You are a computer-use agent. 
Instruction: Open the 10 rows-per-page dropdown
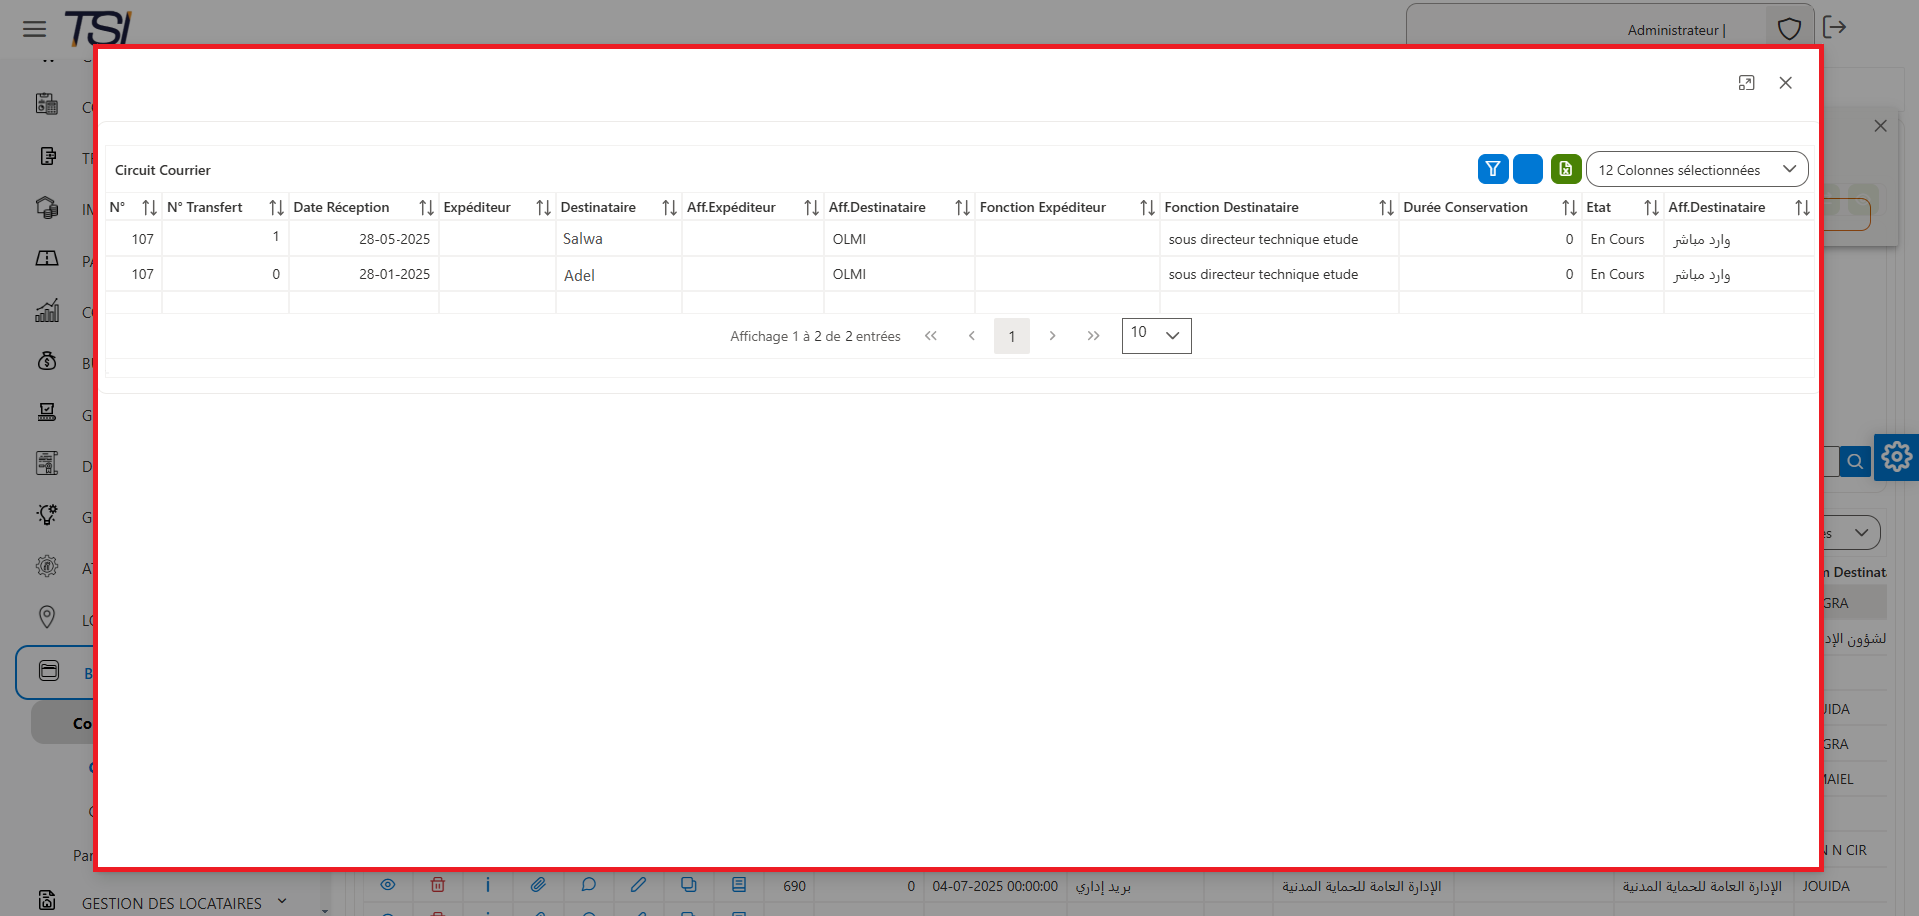[1156, 335]
